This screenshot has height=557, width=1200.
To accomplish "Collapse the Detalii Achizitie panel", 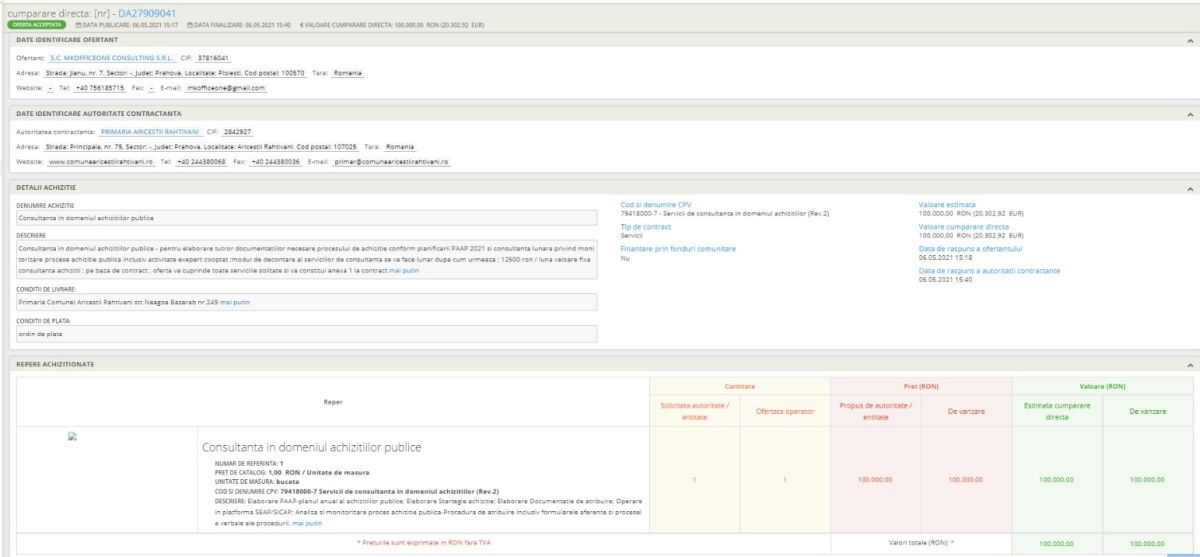I will pyautogui.click(x=1189, y=188).
